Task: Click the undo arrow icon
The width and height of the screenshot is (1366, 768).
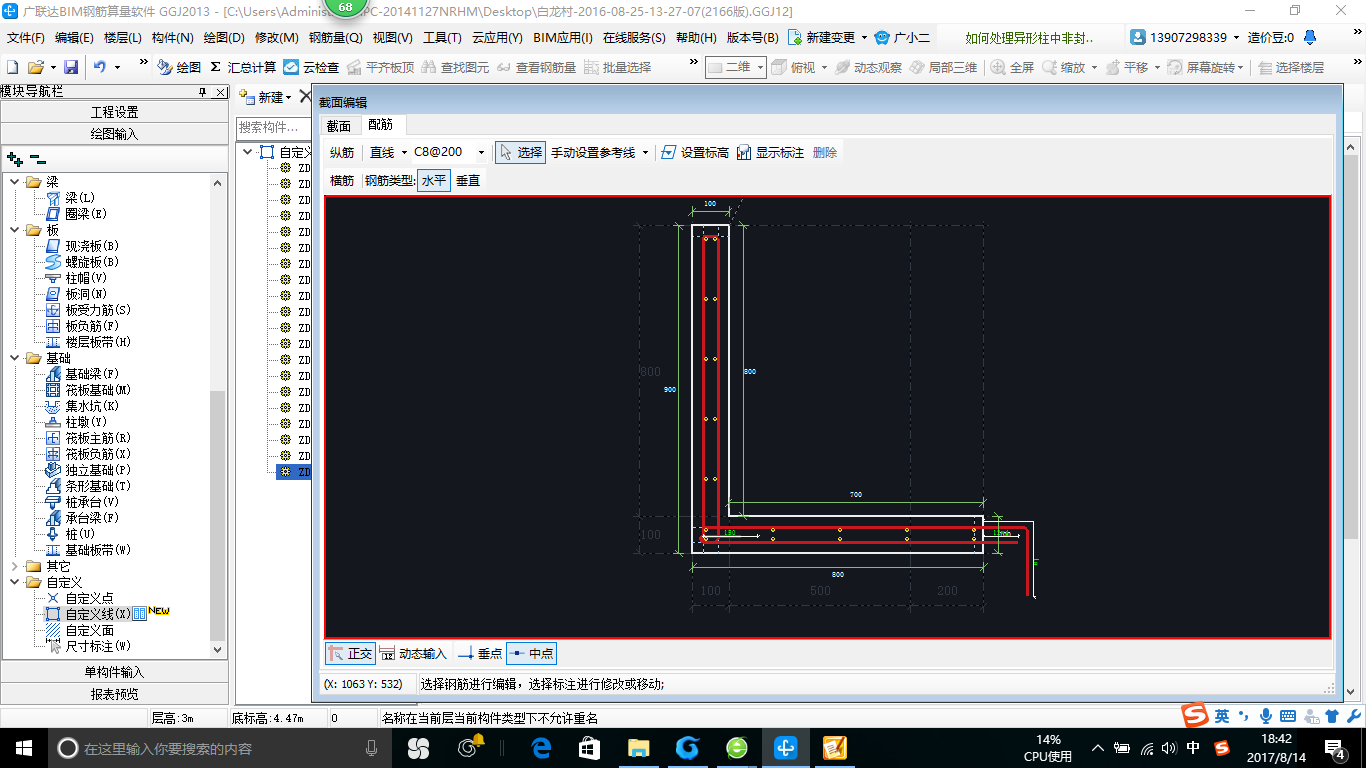Action: [x=100, y=67]
